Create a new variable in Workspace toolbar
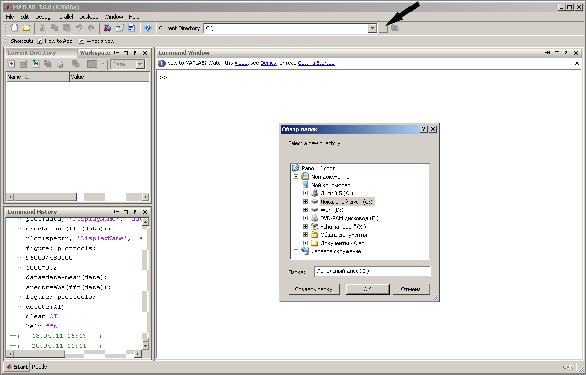Image resolution: width=586 pixels, height=375 pixels. (x=12, y=64)
